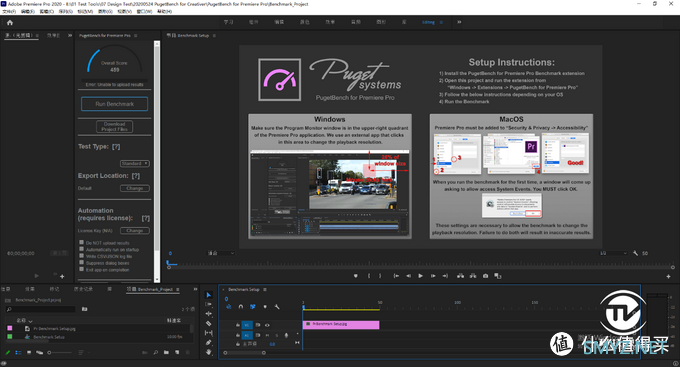Check 'Automatically run on startup'
Screen dimensions: 680x367
point(82,249)
